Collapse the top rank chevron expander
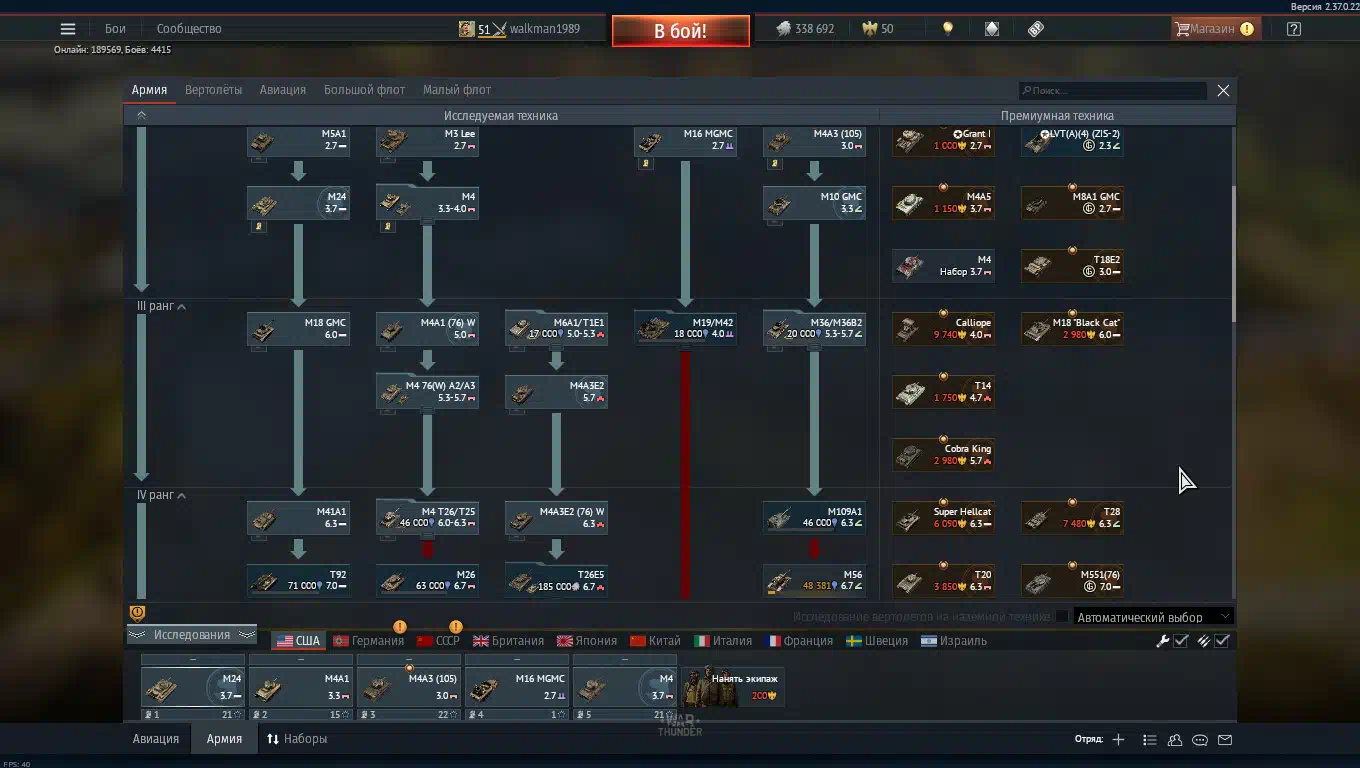1360x768 pixels. tap(141, 115)
